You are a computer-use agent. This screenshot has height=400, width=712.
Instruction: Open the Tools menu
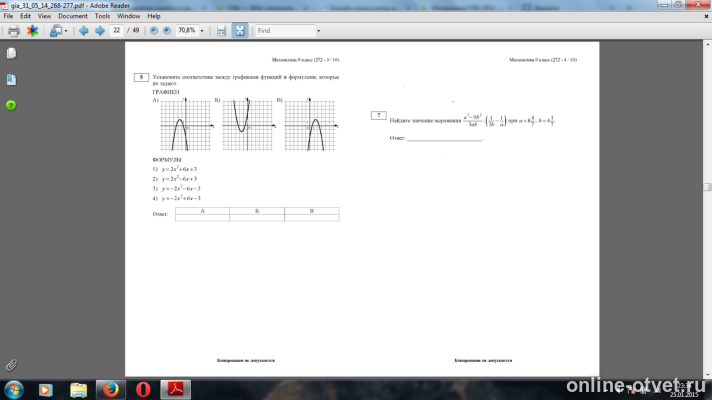102,16
